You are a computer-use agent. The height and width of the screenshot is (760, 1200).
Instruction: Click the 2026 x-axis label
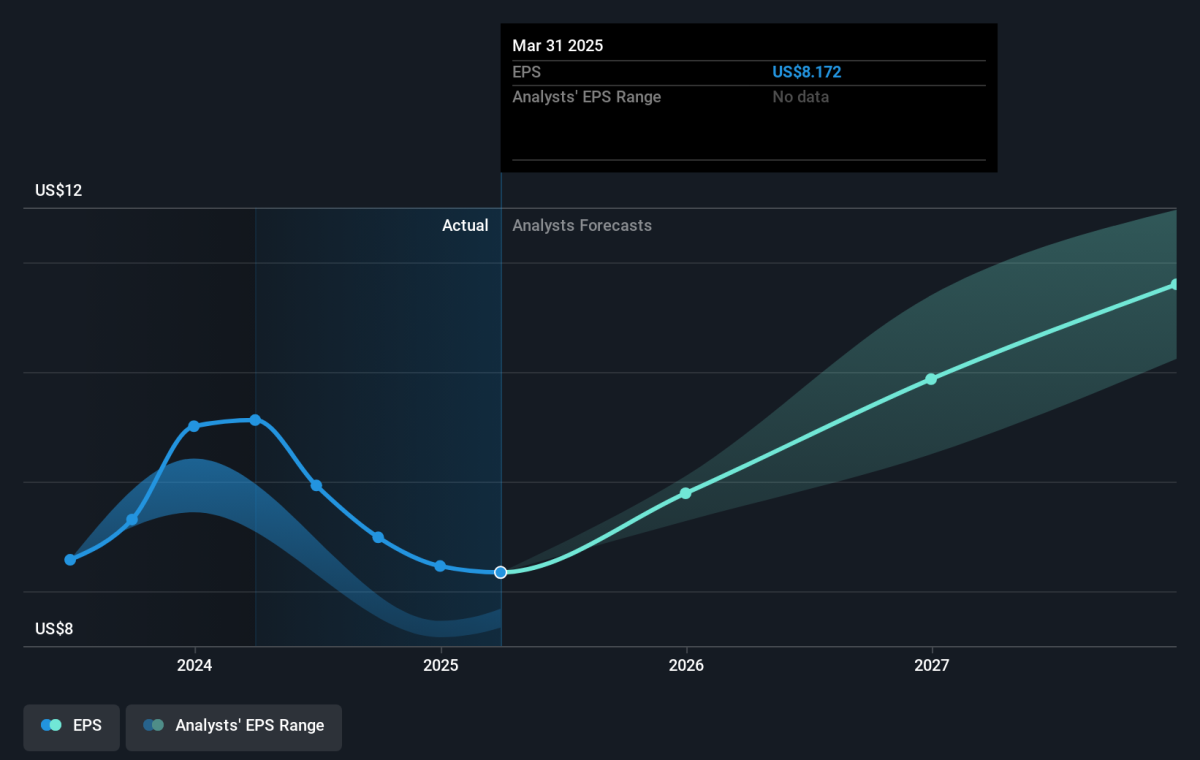pyautogui.click(x=686, y=666)
